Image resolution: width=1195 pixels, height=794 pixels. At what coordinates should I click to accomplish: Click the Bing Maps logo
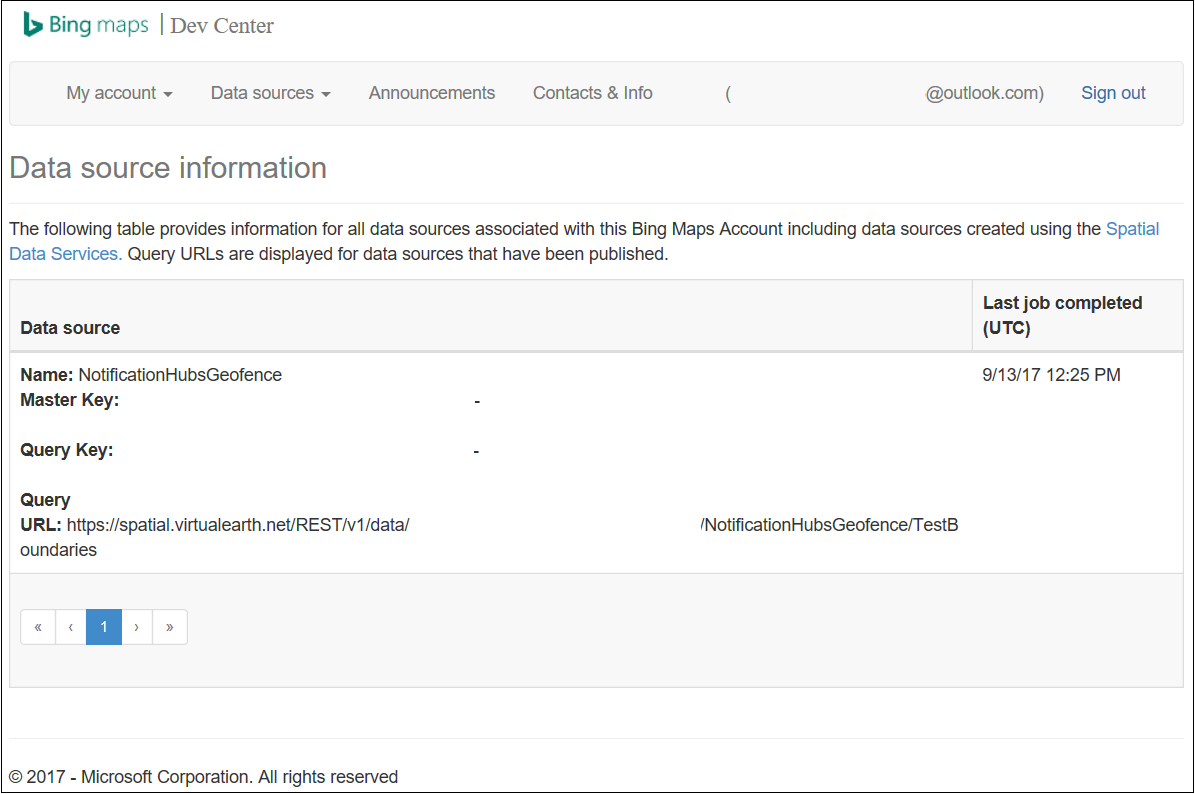point(85,25)
